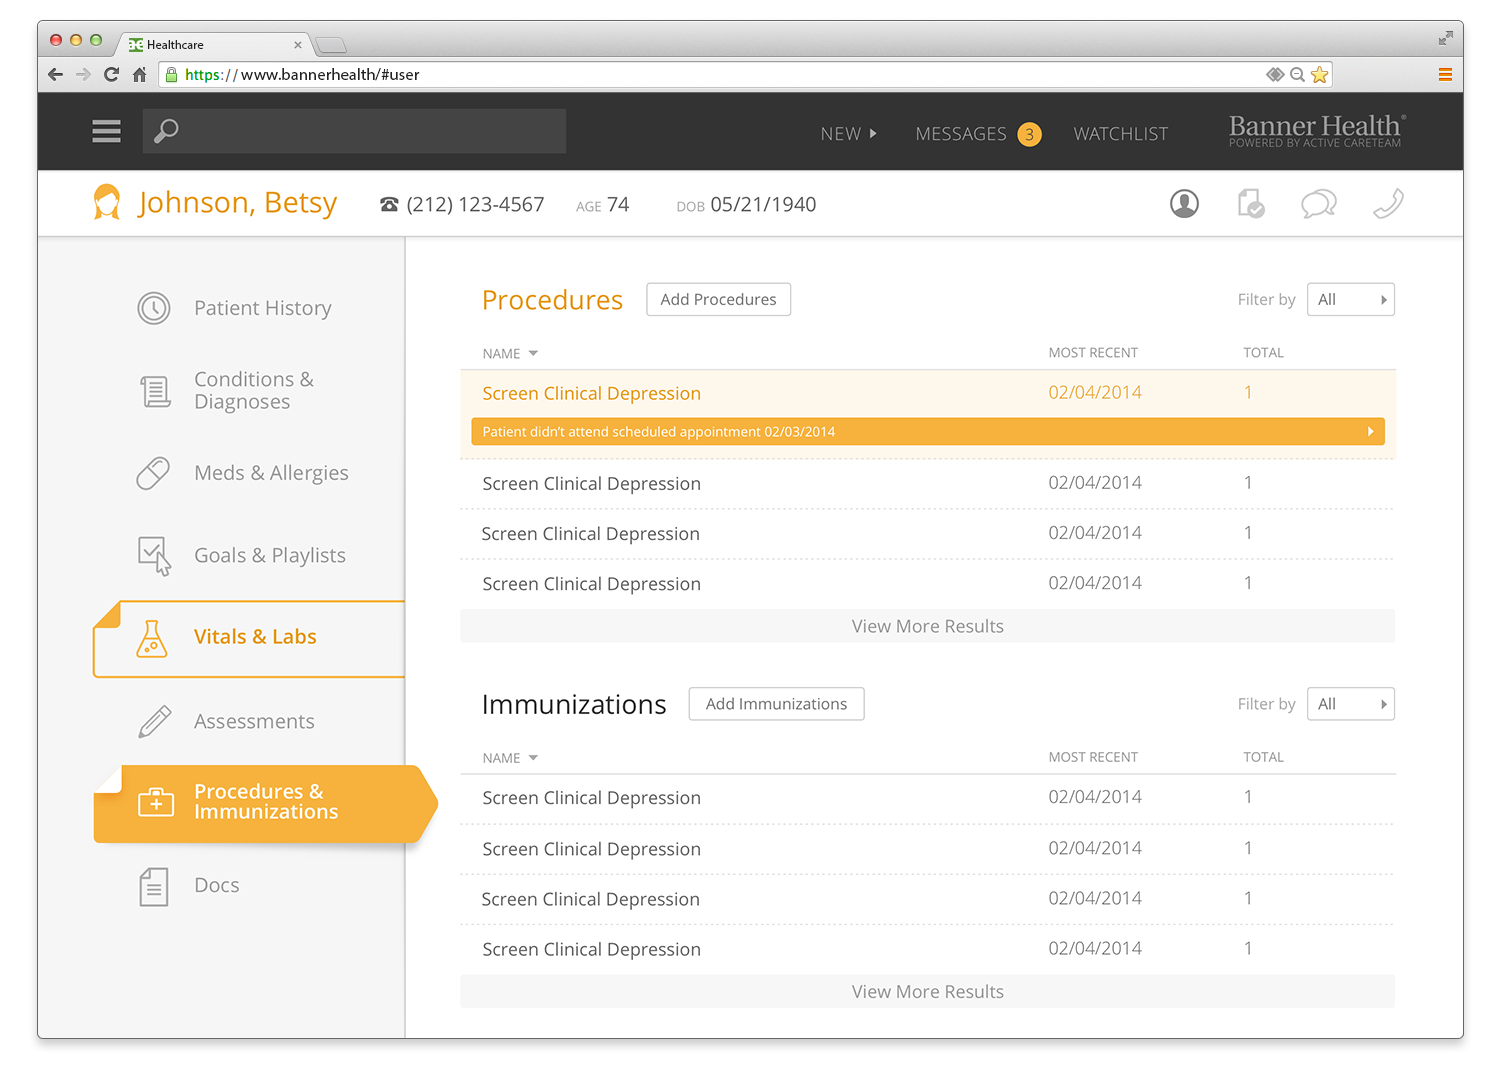Open Assessments in the sidebar
The height and width of the screenshot is (1070, 1500).
[254, 721]
